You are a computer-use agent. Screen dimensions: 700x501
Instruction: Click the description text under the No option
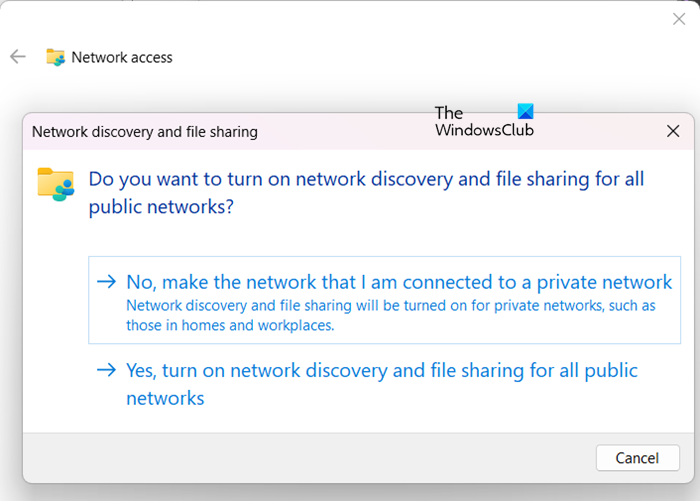(390, 315)
